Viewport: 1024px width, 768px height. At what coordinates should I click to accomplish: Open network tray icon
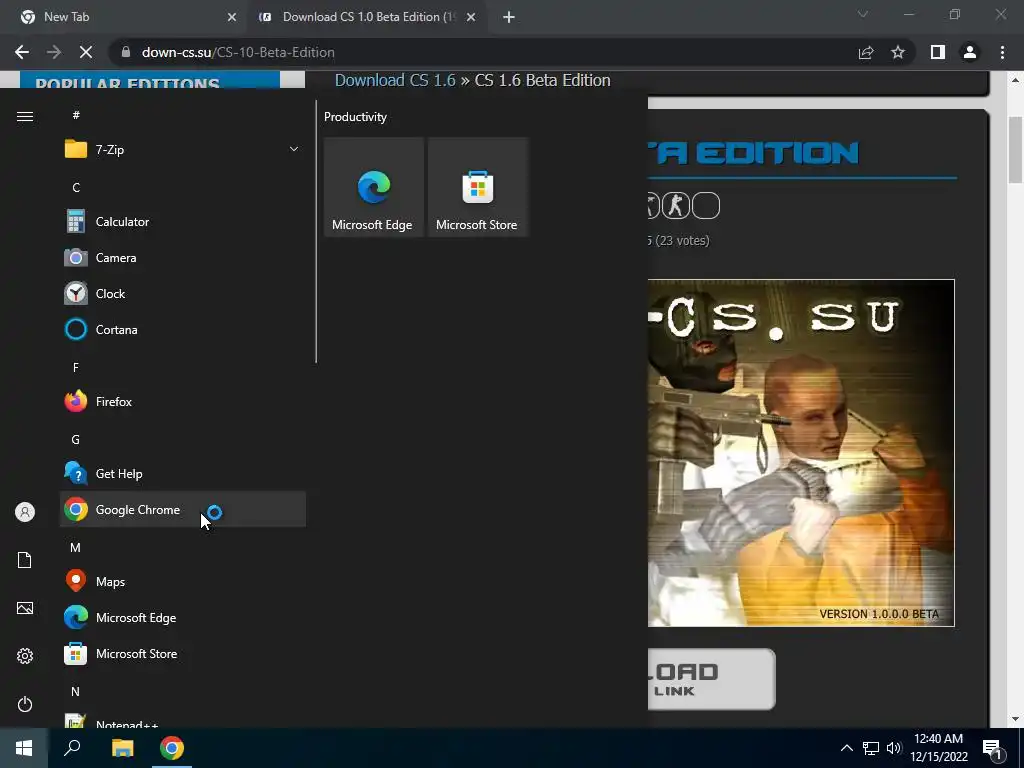click(x=871, y=748)
